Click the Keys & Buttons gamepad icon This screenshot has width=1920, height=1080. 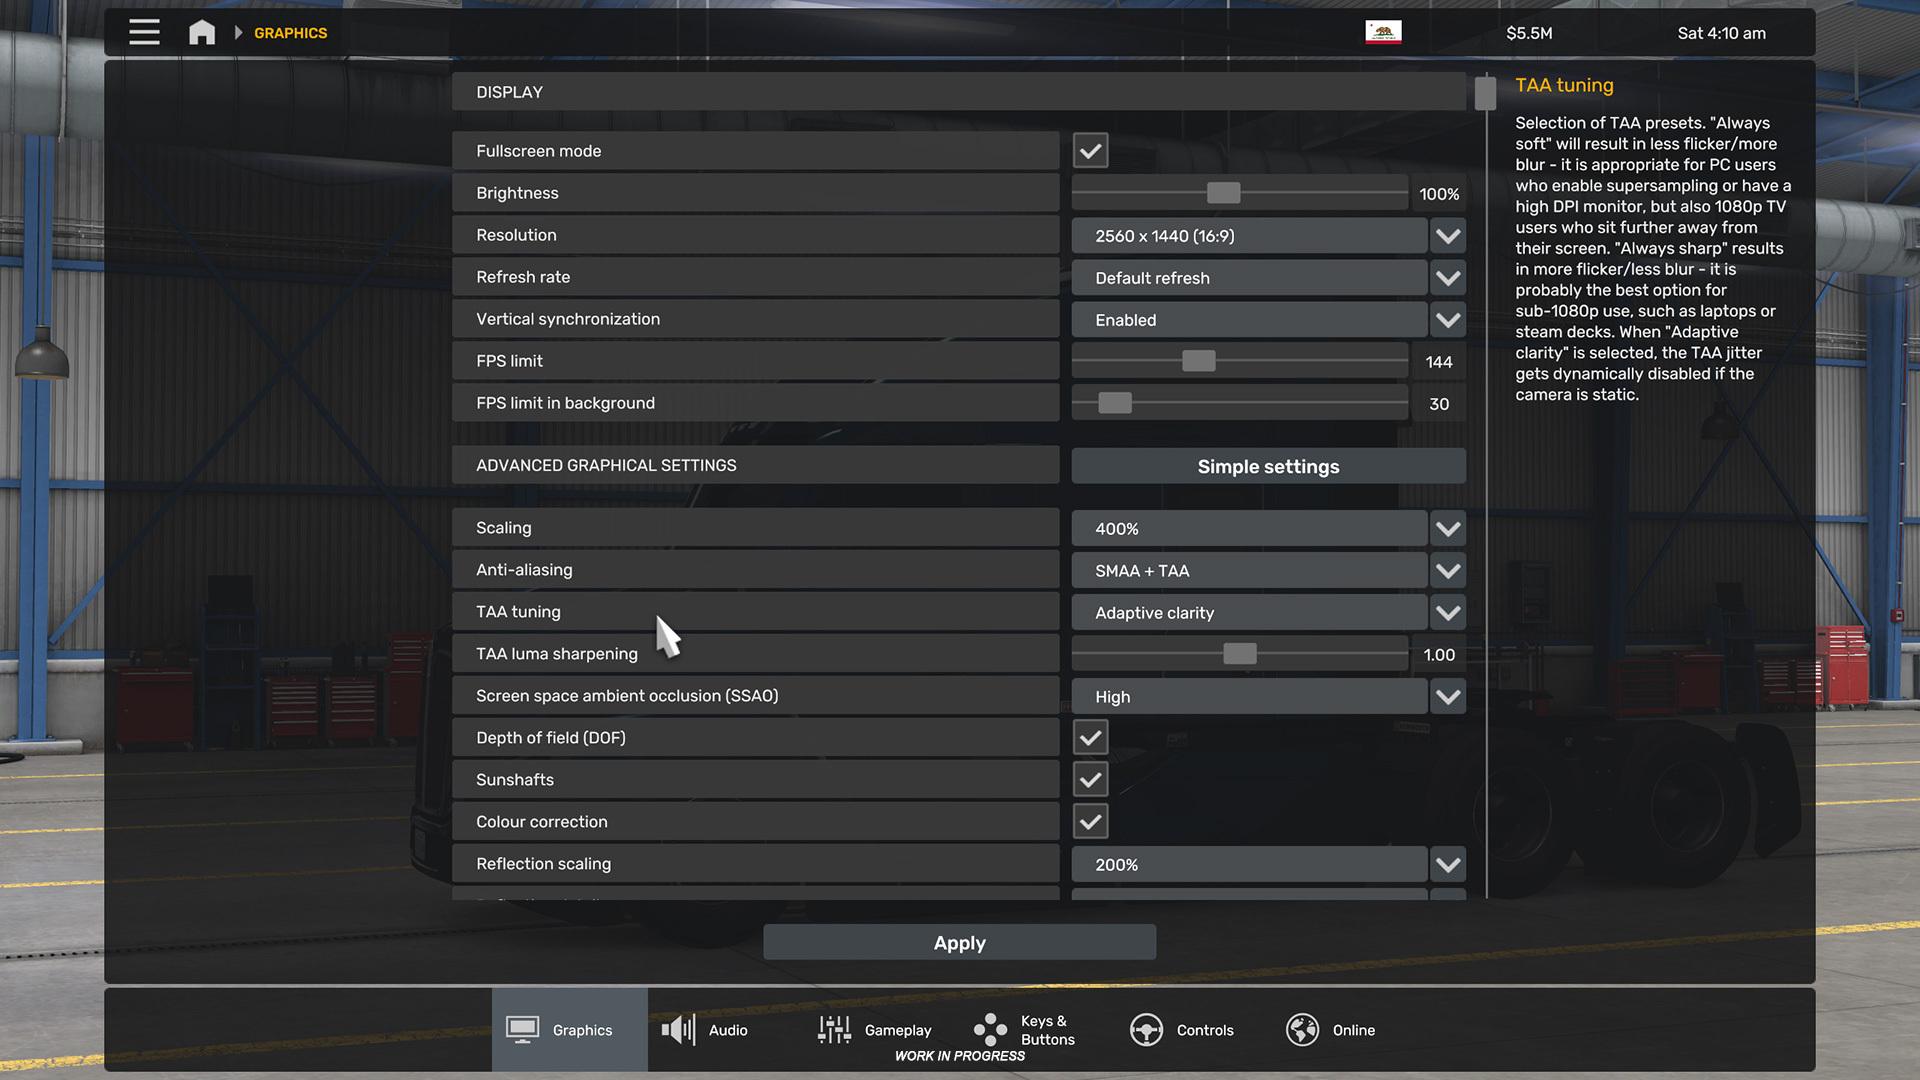click(x=990, y=1029)
